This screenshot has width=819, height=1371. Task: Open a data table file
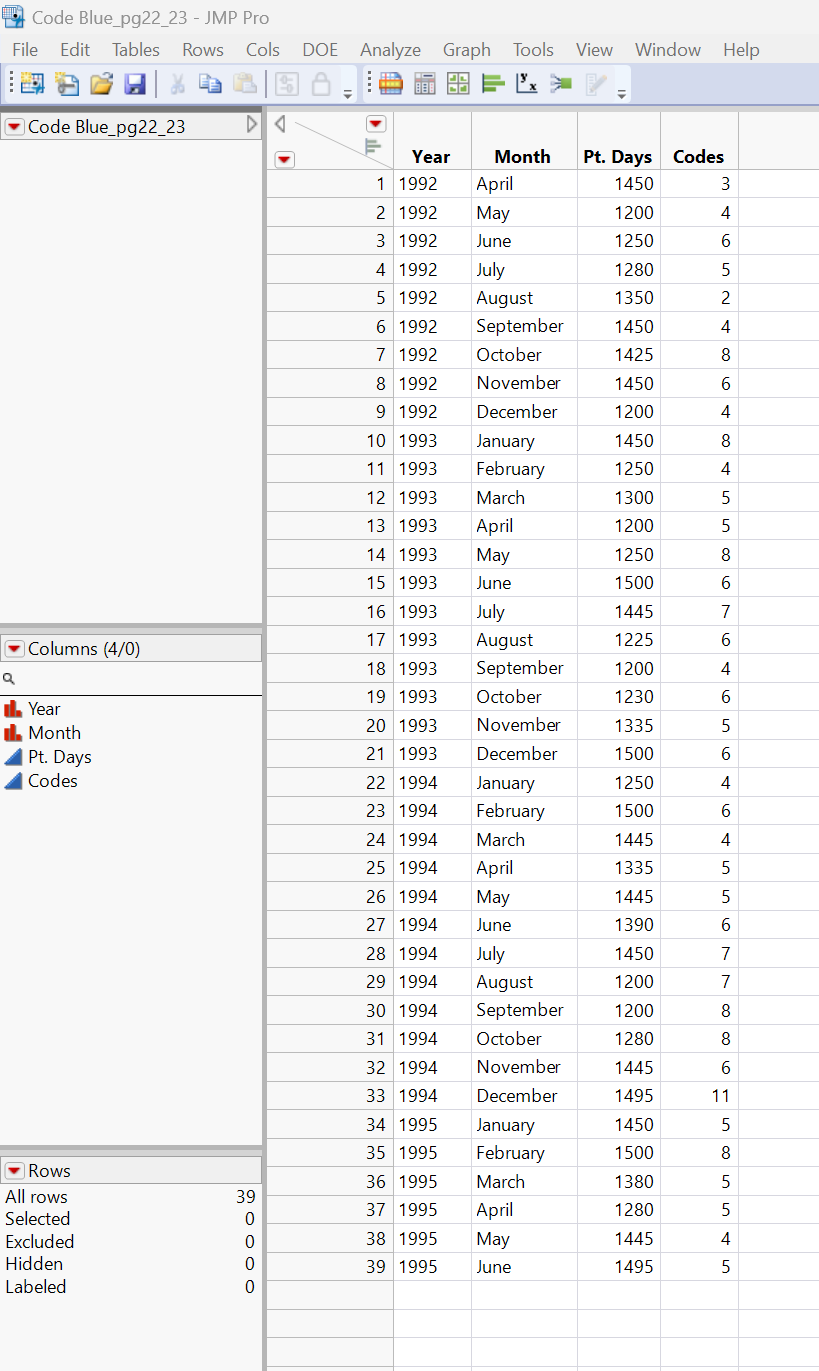tap(100, 83)
